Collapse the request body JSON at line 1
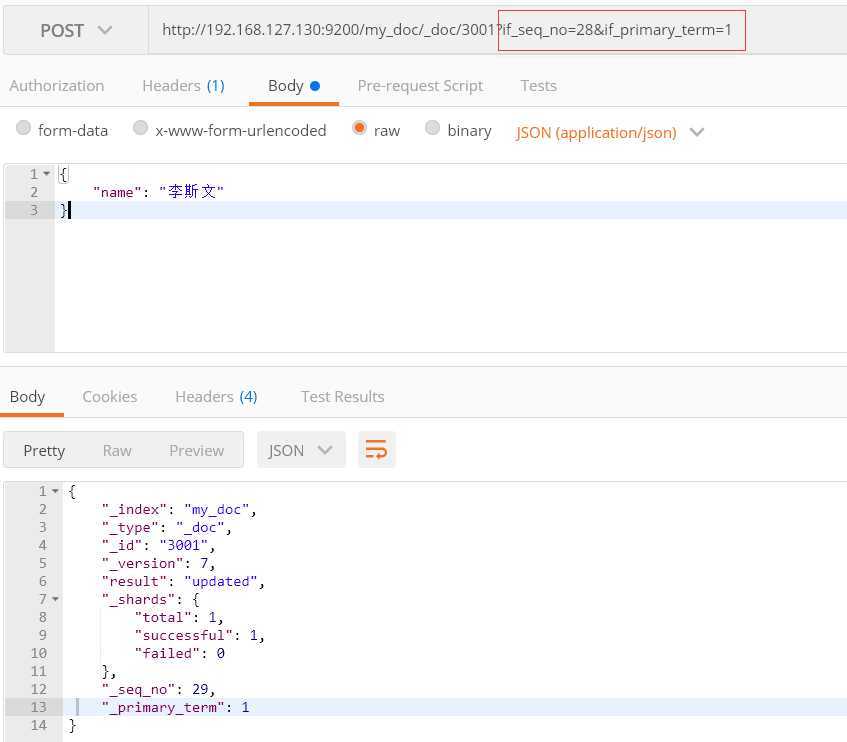 [46, 174]
